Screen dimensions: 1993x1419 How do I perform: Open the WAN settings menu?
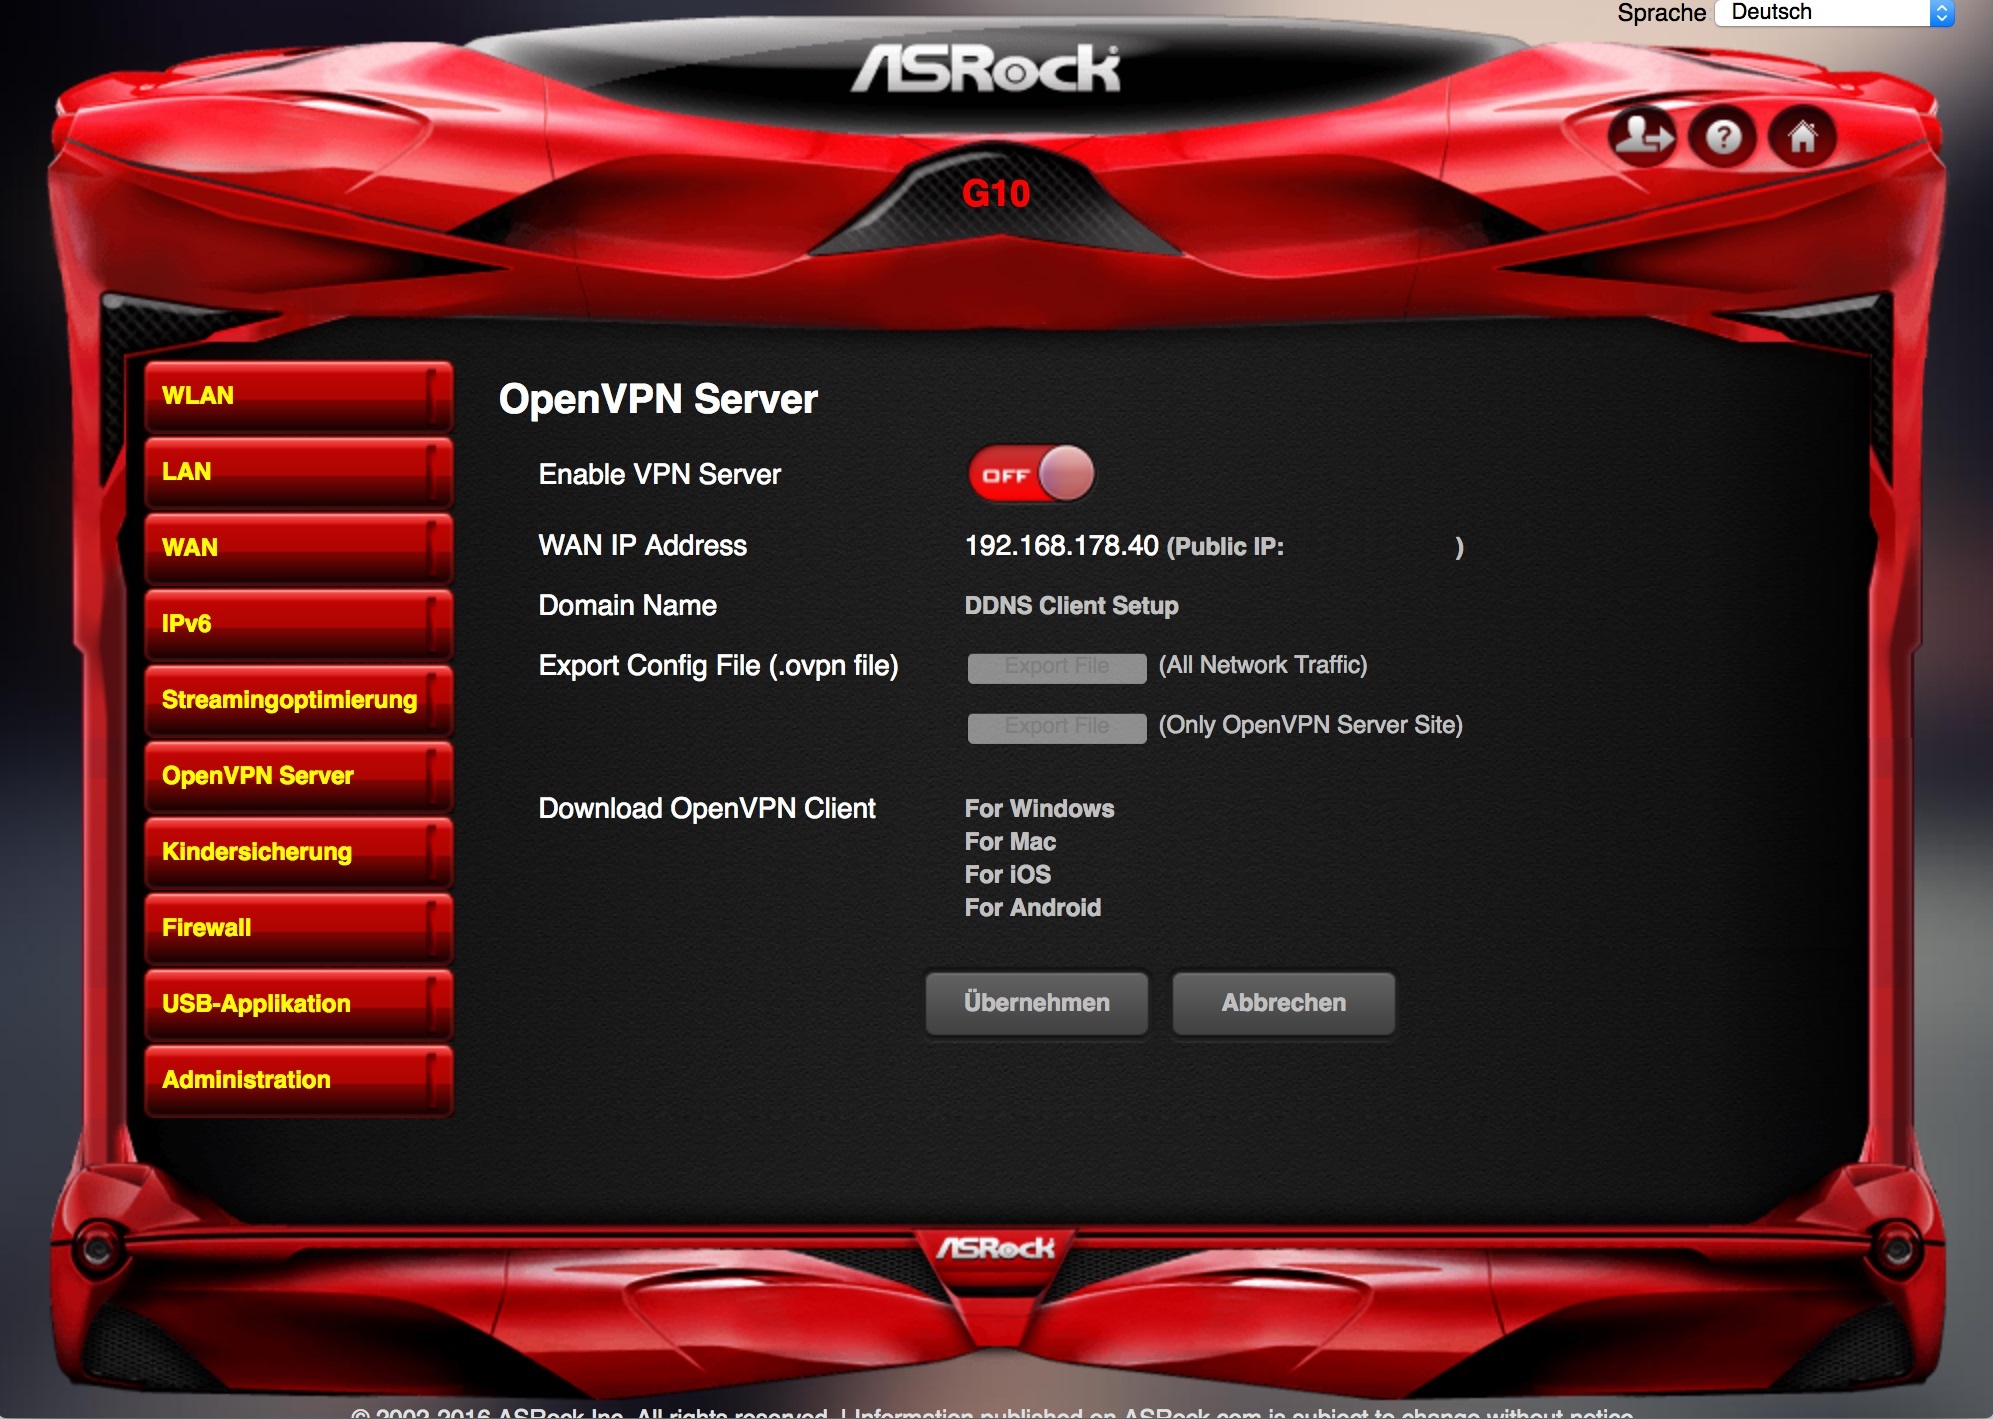[x=298, y=548]
